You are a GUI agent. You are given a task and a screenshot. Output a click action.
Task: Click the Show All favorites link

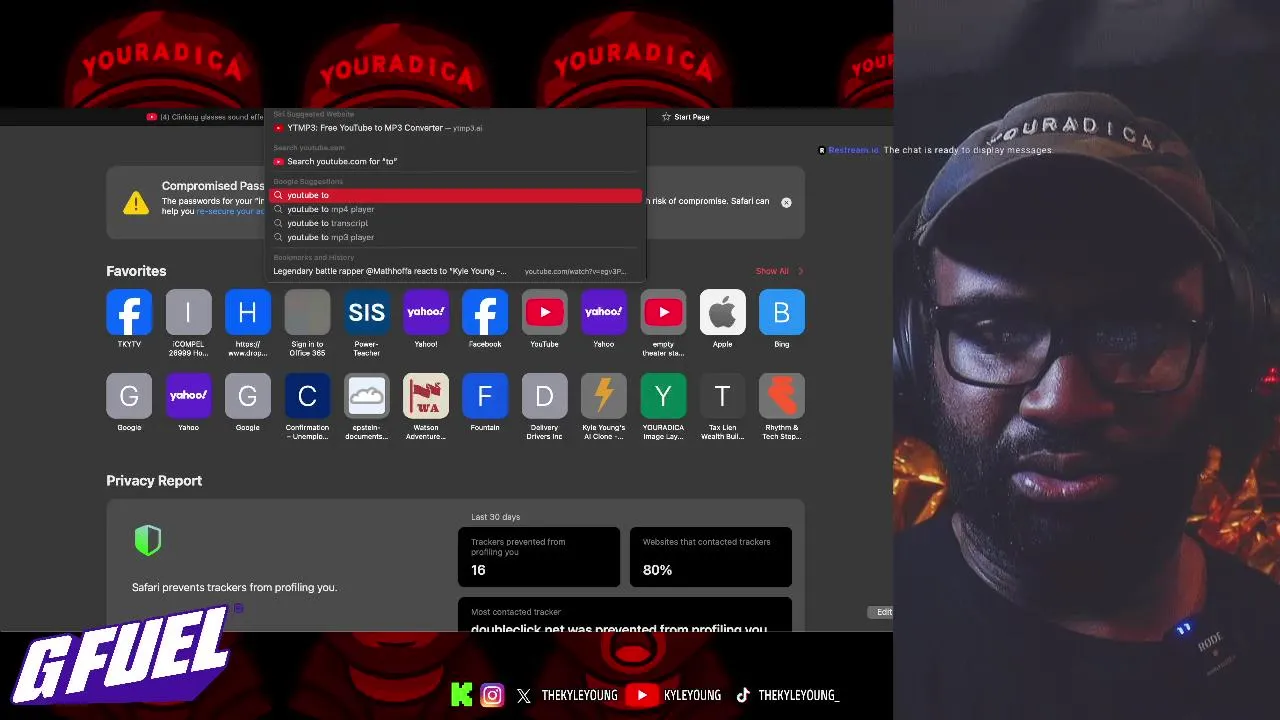click(x=772, y=271)
